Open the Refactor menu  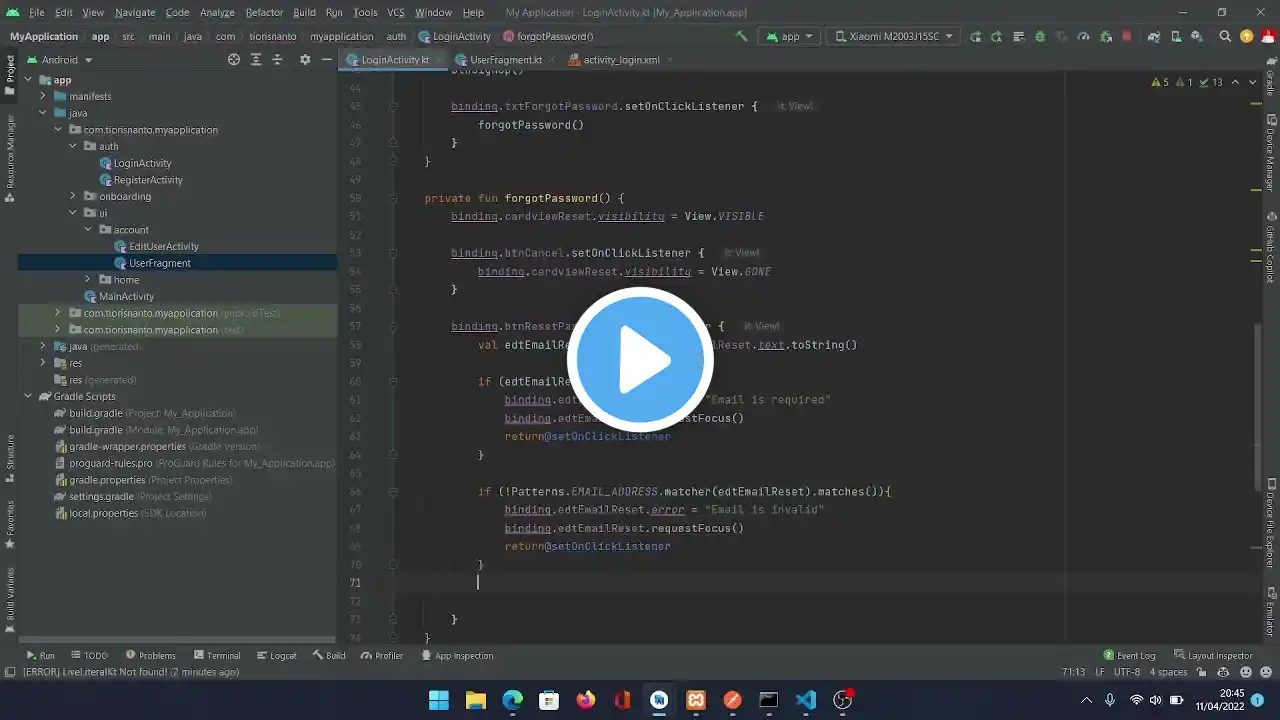(264, 12)
